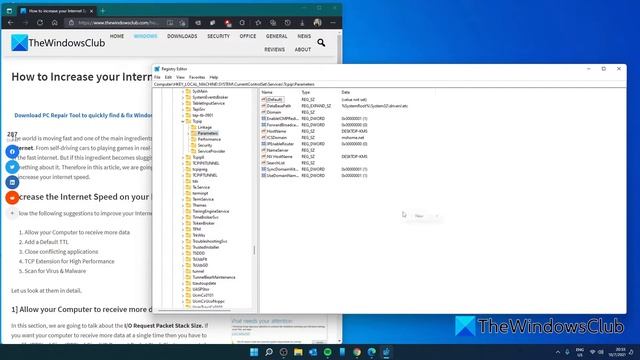Select the DataBasePath value

(279, 106)
